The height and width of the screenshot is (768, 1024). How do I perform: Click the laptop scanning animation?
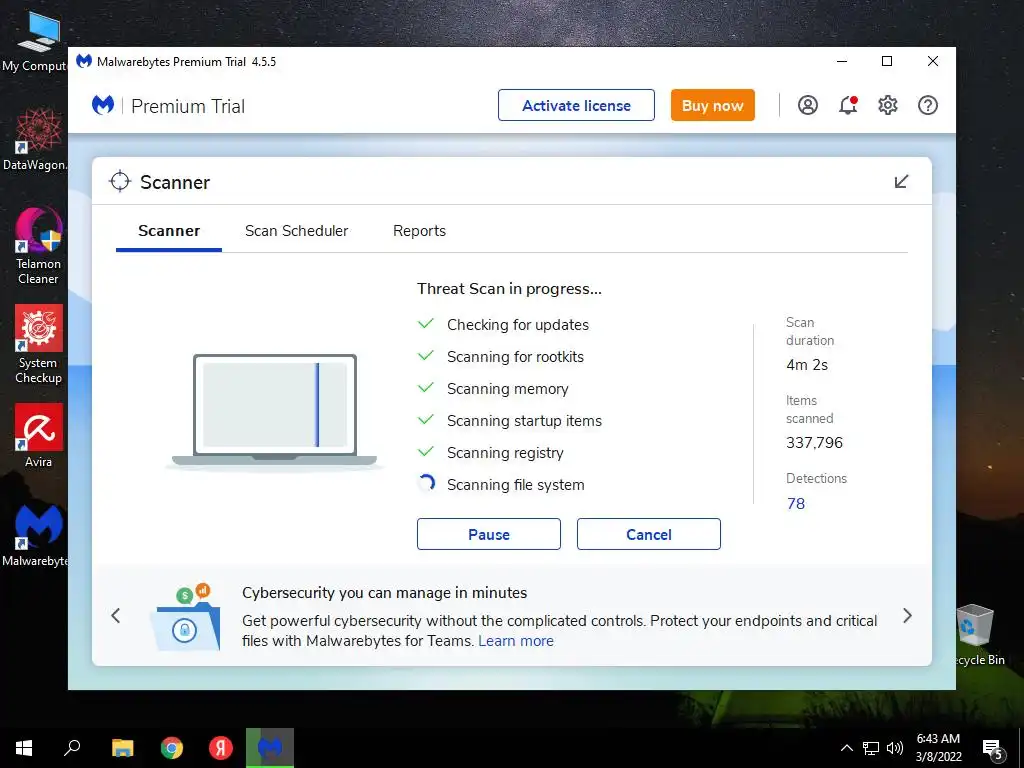pyautogui.click(x=274, y=411)
